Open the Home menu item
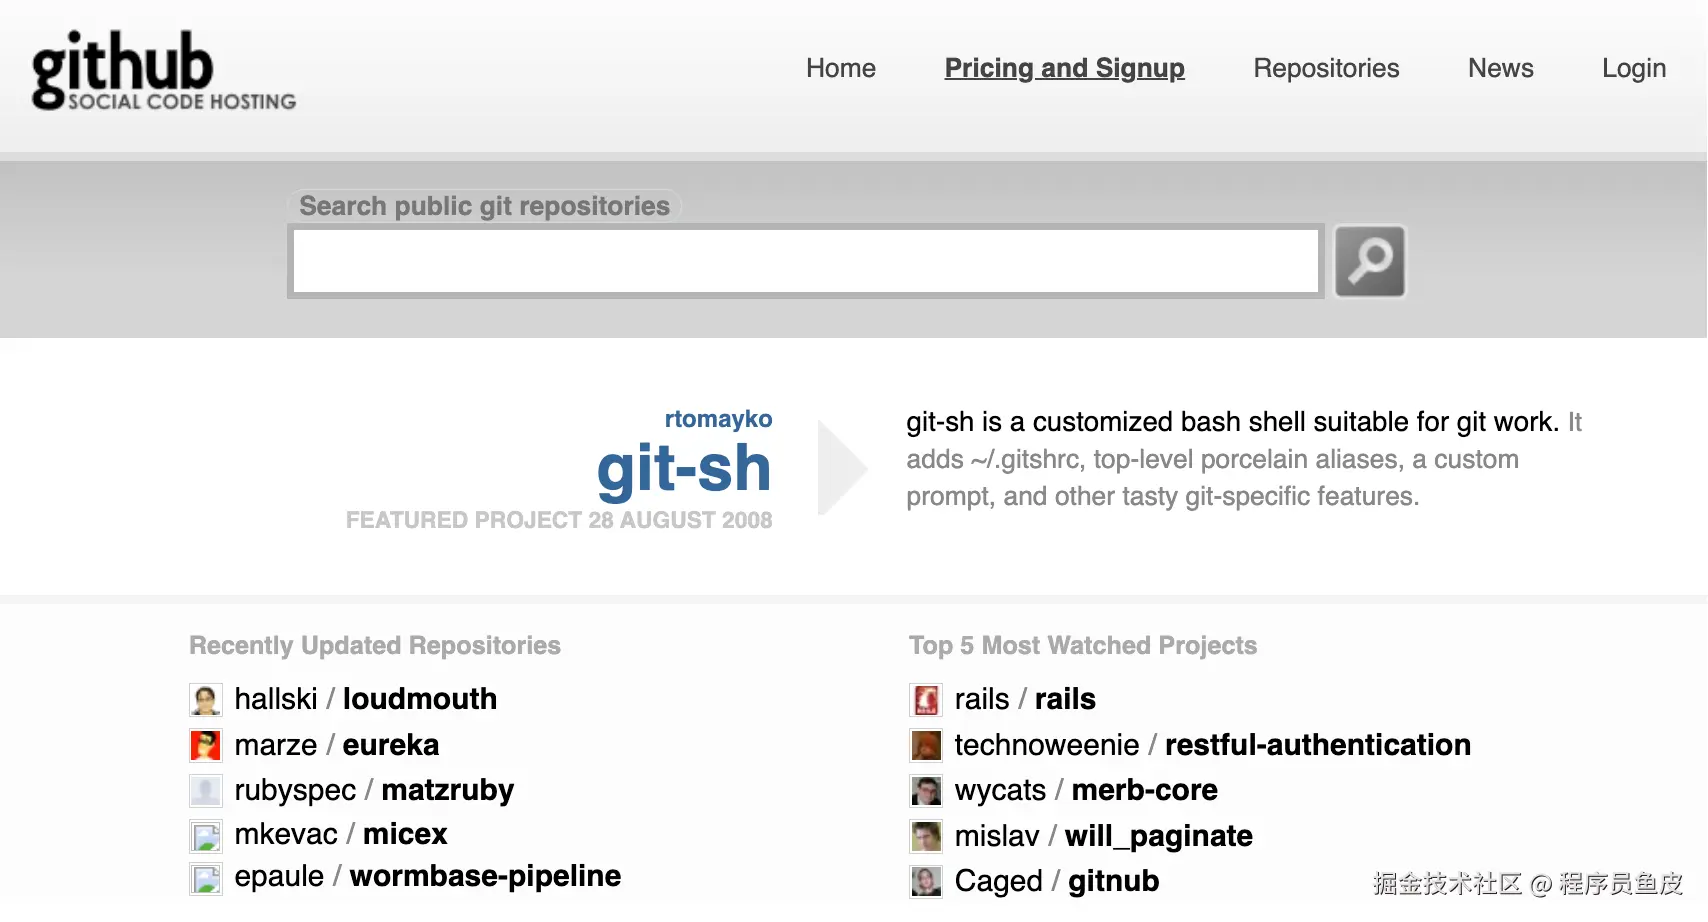 click(x=840, y=68)
